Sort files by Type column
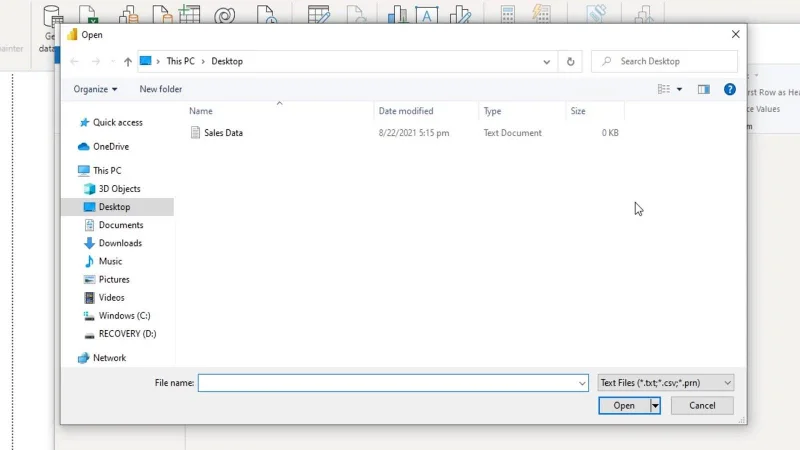This screenshot has height=450, width=800. tap(492, 111)
